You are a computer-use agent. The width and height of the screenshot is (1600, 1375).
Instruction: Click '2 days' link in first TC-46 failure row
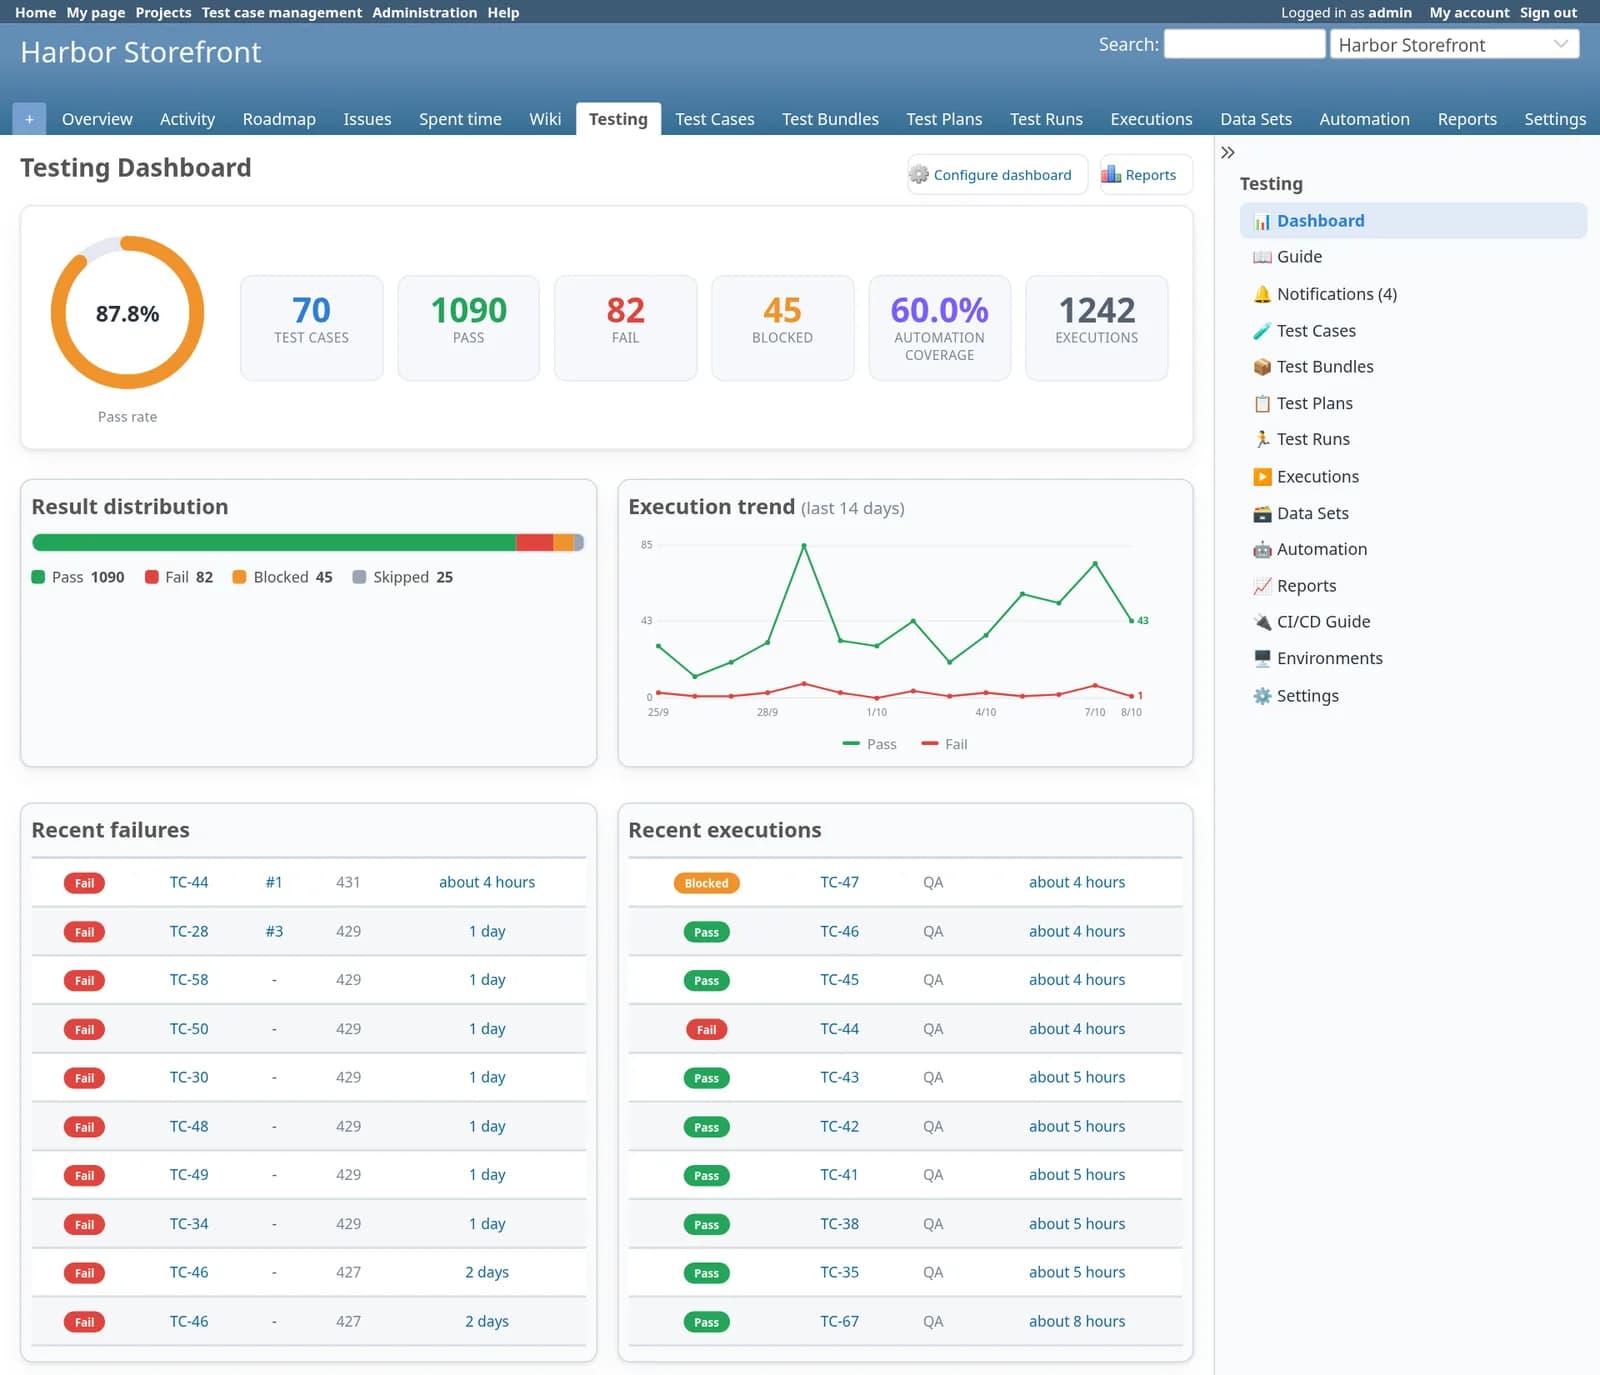[487, 1272]
